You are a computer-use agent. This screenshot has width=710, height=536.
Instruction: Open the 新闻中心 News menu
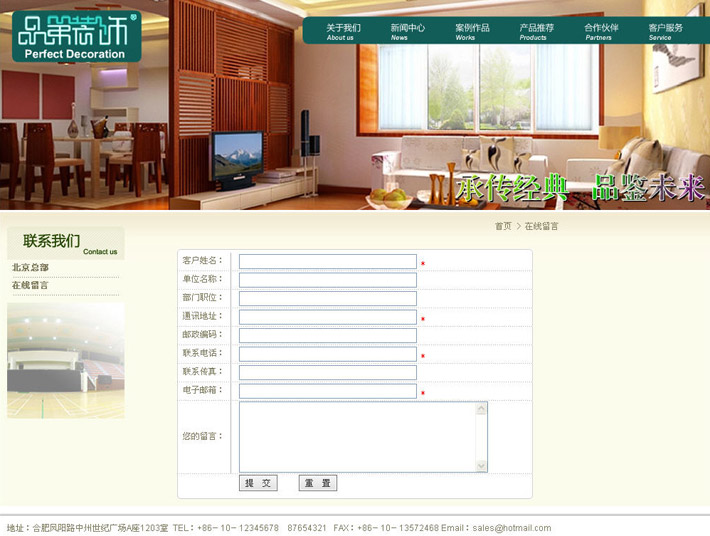pyautogui.click(x=406, y=32)
